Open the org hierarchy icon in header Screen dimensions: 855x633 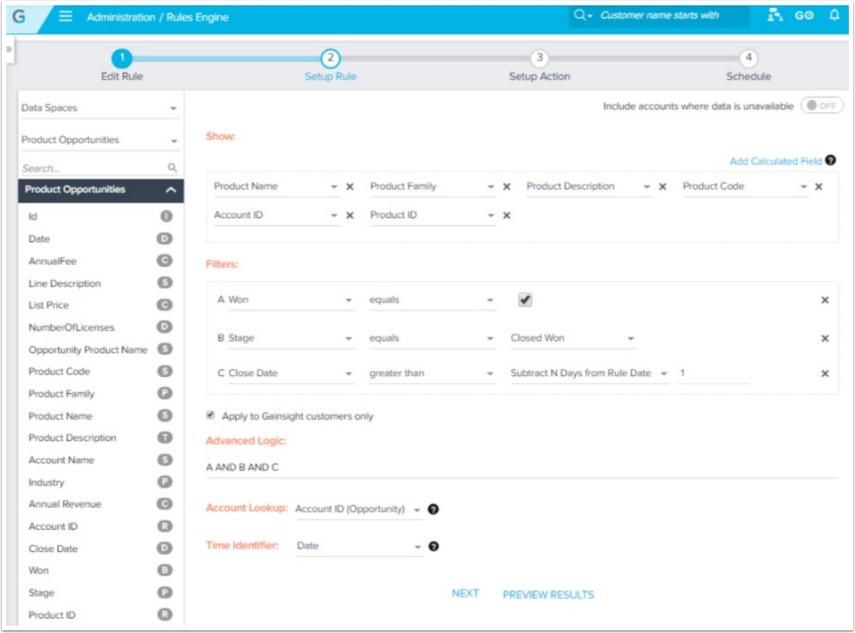(775, 15)
